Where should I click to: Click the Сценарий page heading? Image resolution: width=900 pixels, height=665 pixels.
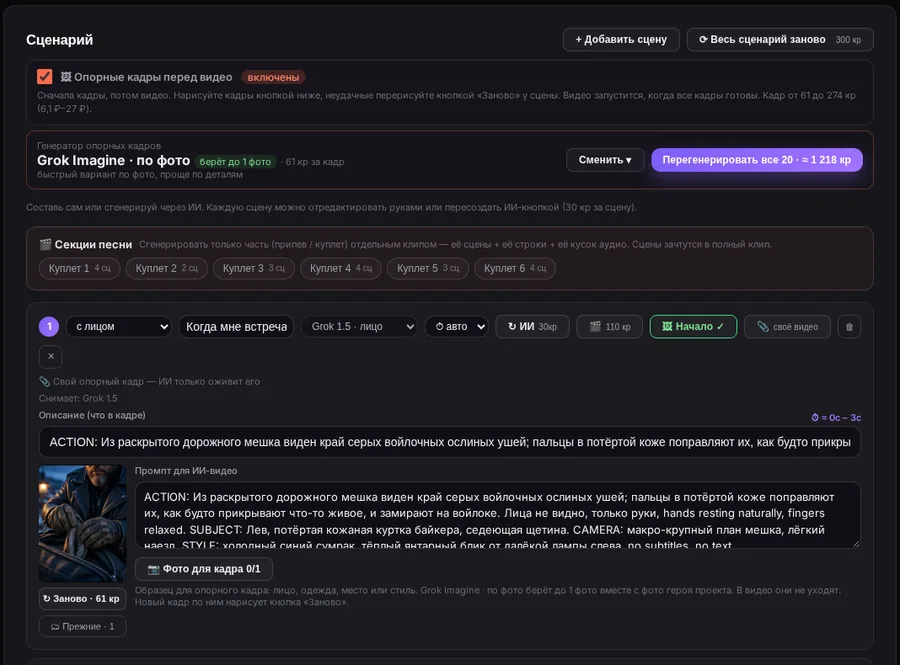[x=60, y=40]
